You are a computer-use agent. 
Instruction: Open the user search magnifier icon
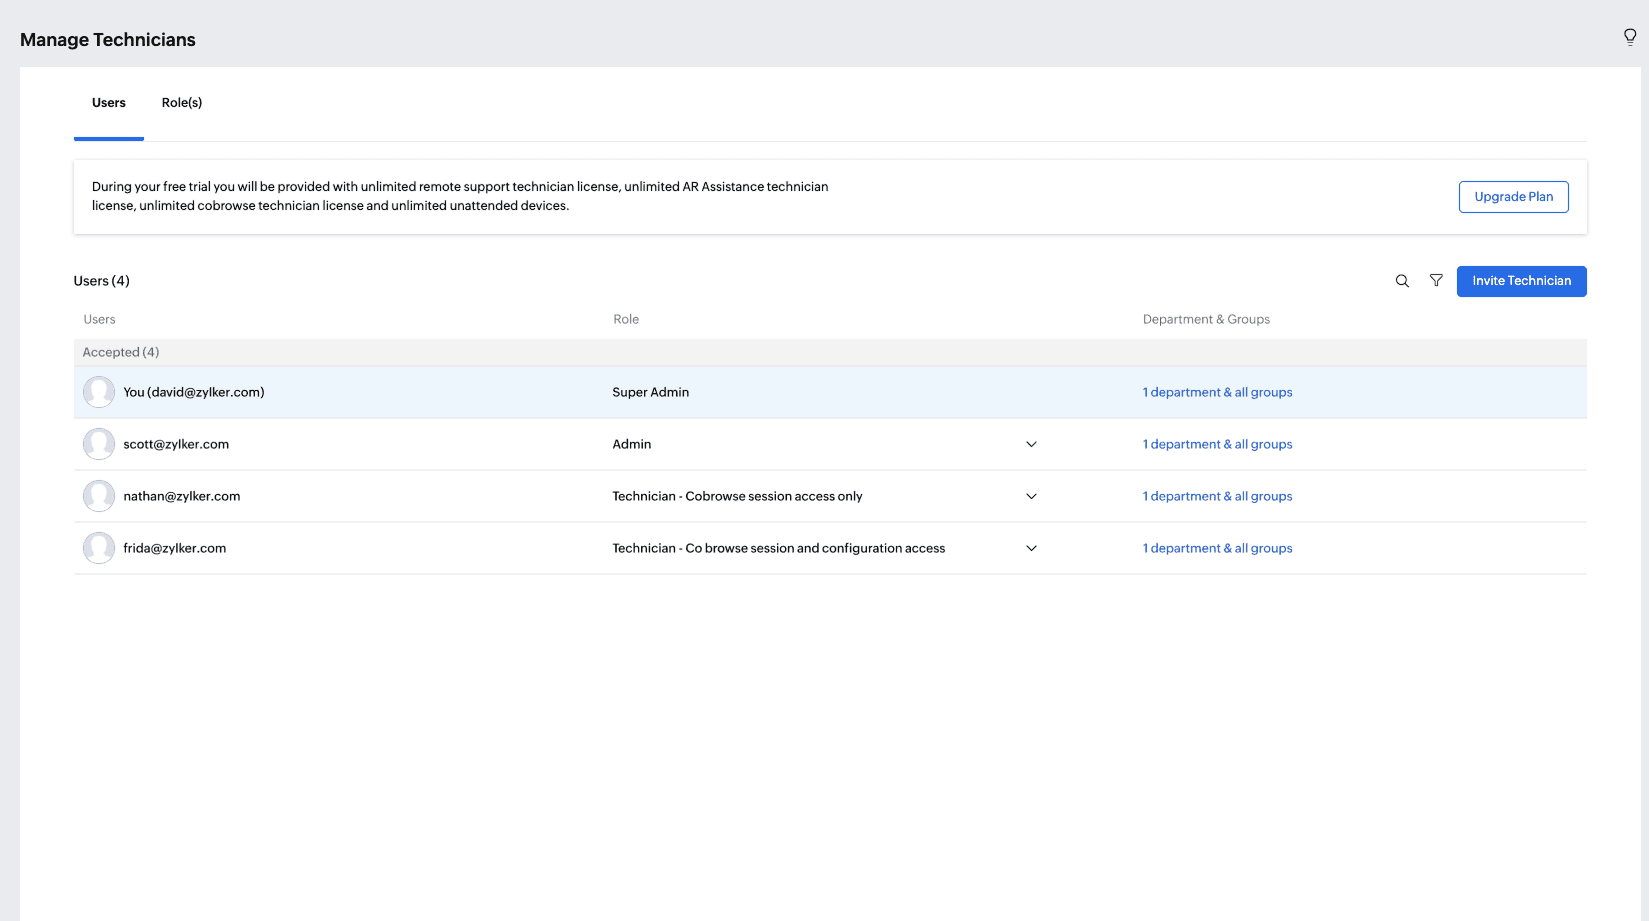[1402, 281]
